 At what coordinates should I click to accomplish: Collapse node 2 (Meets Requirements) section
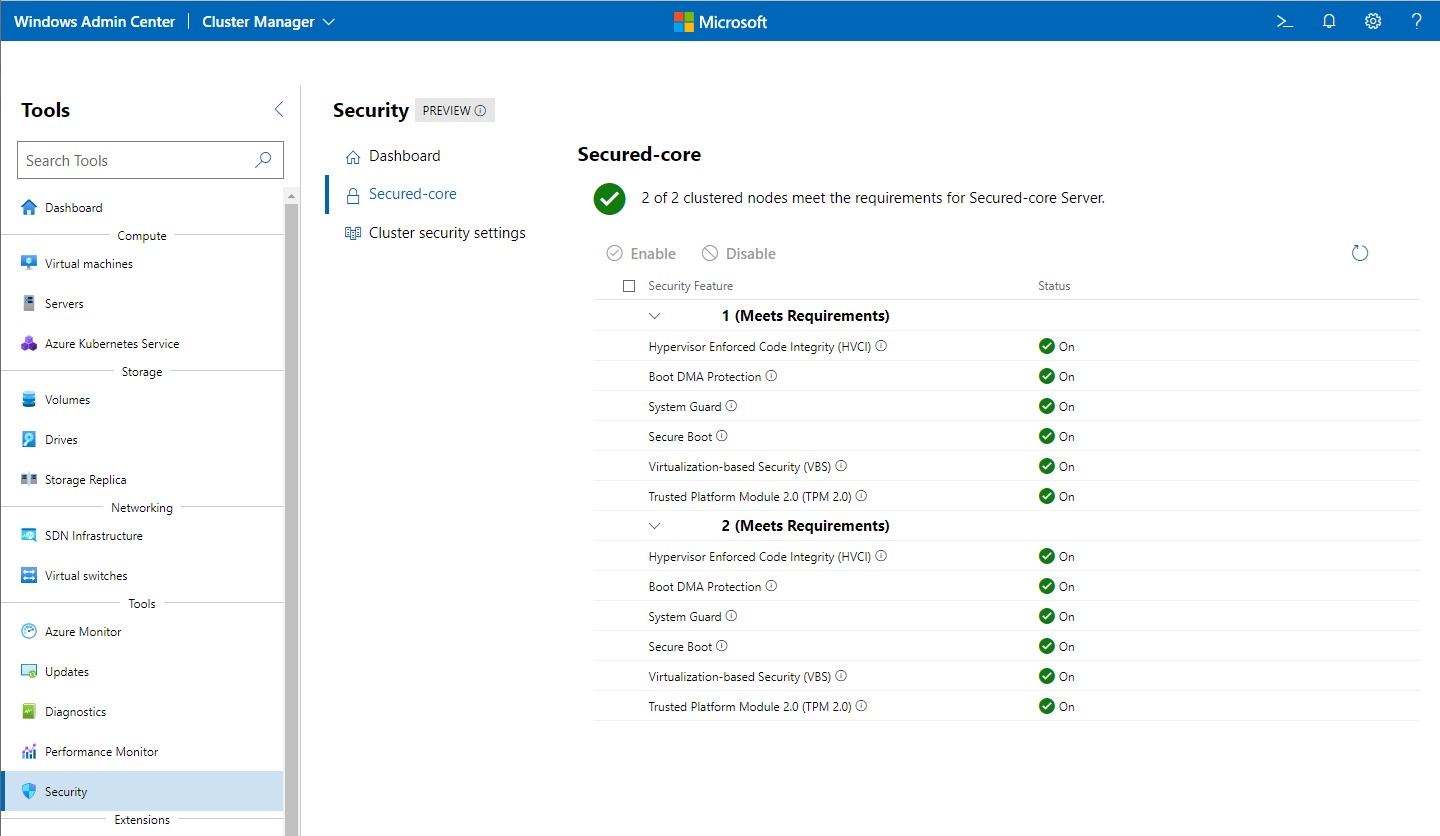(654, 525)
